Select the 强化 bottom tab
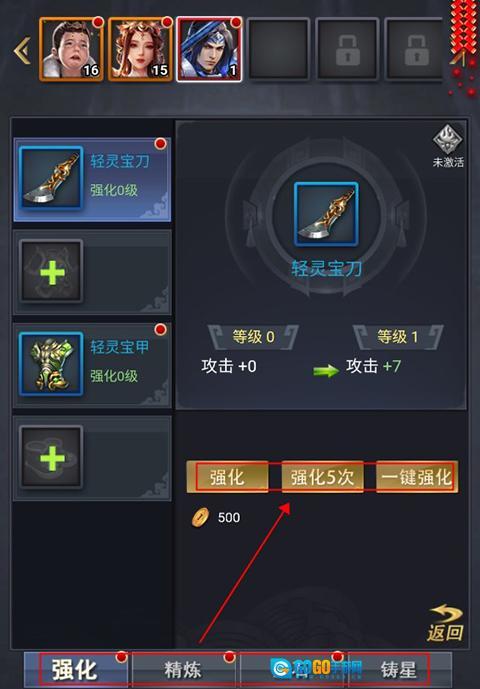Screen dimensions: 480x689 coord(76,670)
